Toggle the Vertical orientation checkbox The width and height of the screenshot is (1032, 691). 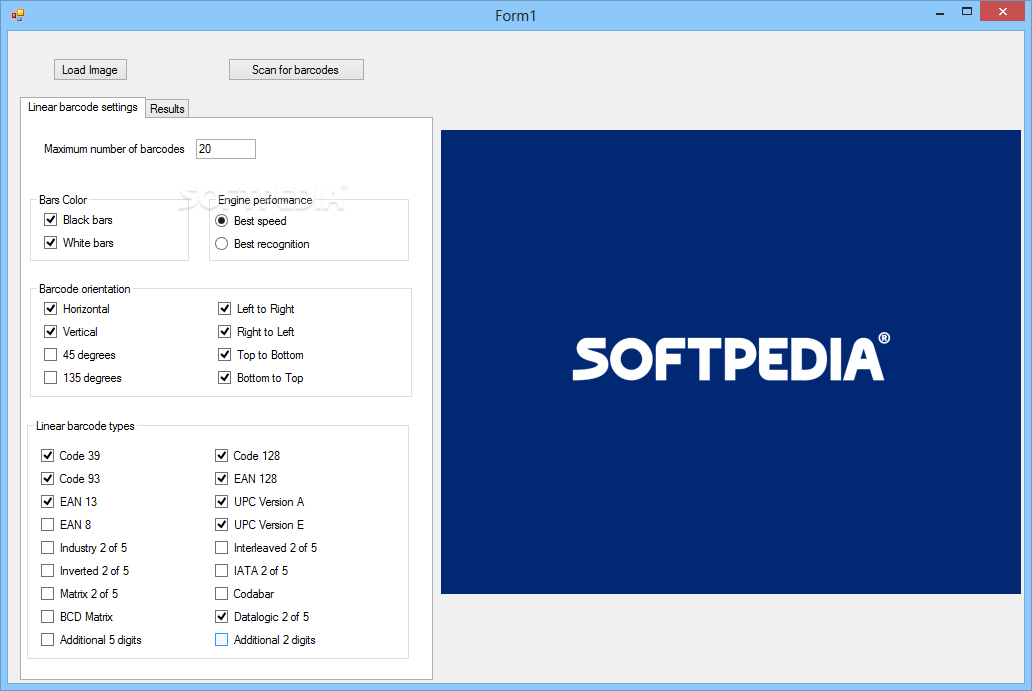(x=51, y=332)
